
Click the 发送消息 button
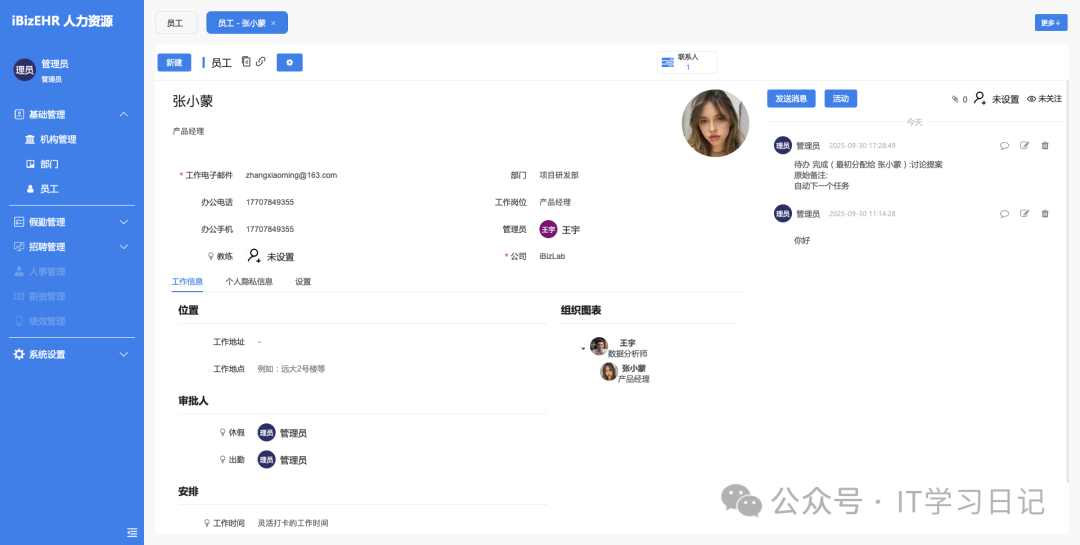coord(791,99)
